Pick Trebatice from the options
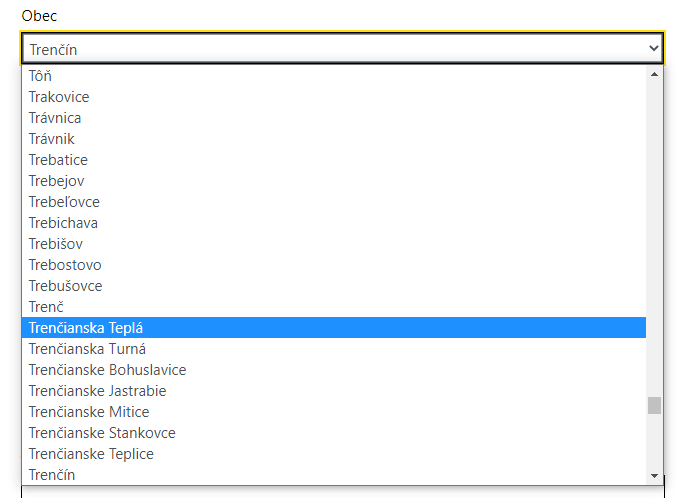 [334, 160]
